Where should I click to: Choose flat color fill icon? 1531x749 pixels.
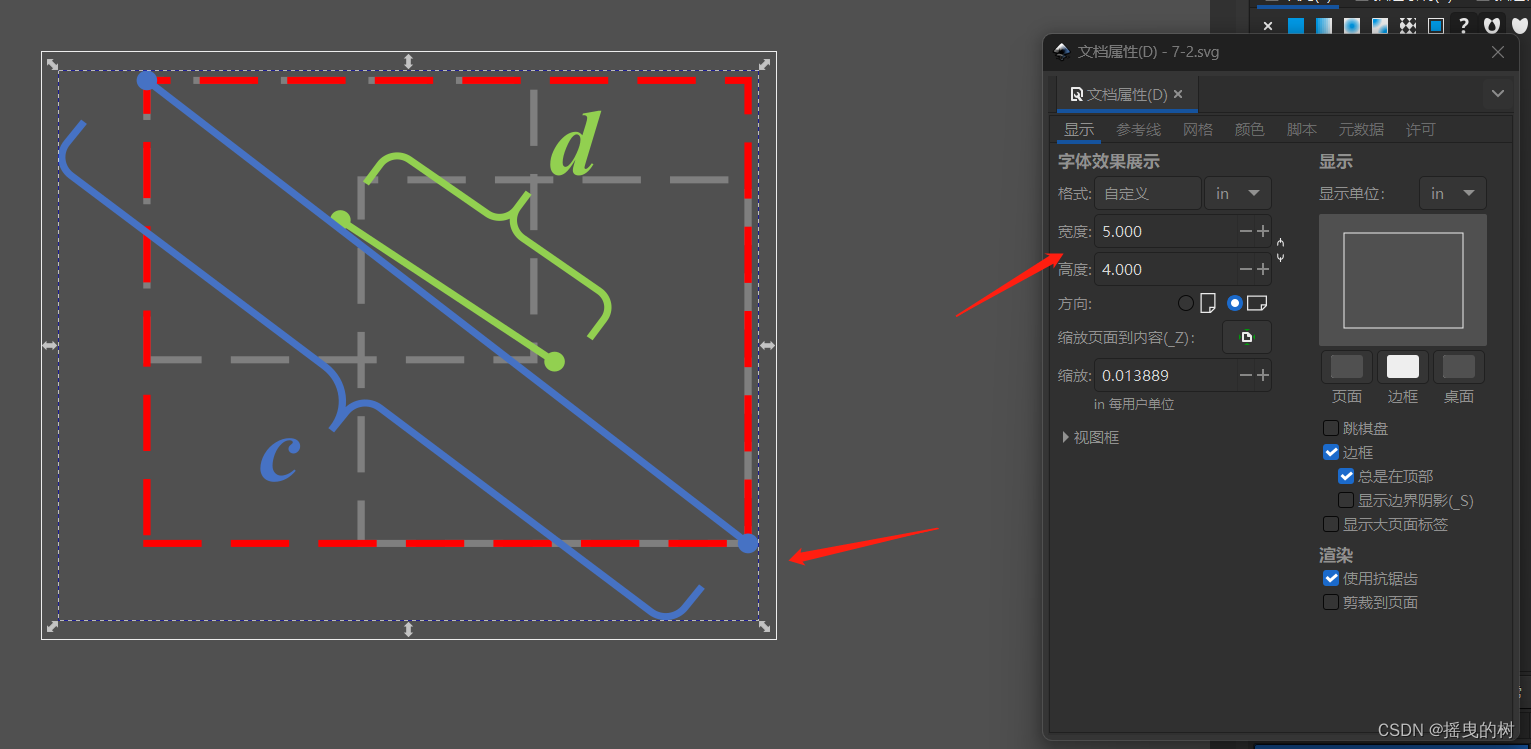(1296, 26)
